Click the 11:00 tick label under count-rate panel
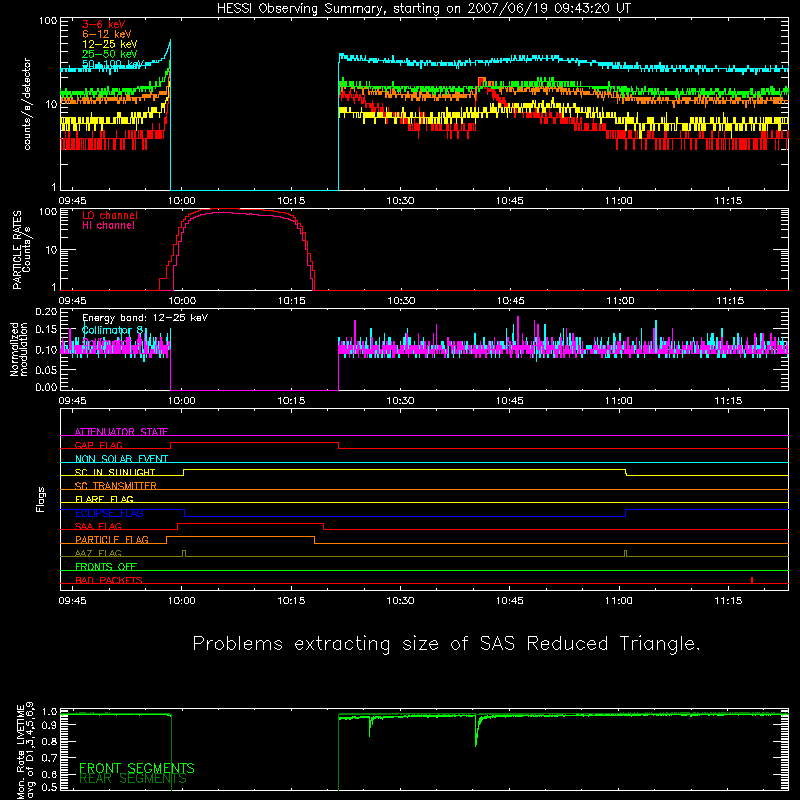Viewport: 800px width, 800px height. click(619, 201)
